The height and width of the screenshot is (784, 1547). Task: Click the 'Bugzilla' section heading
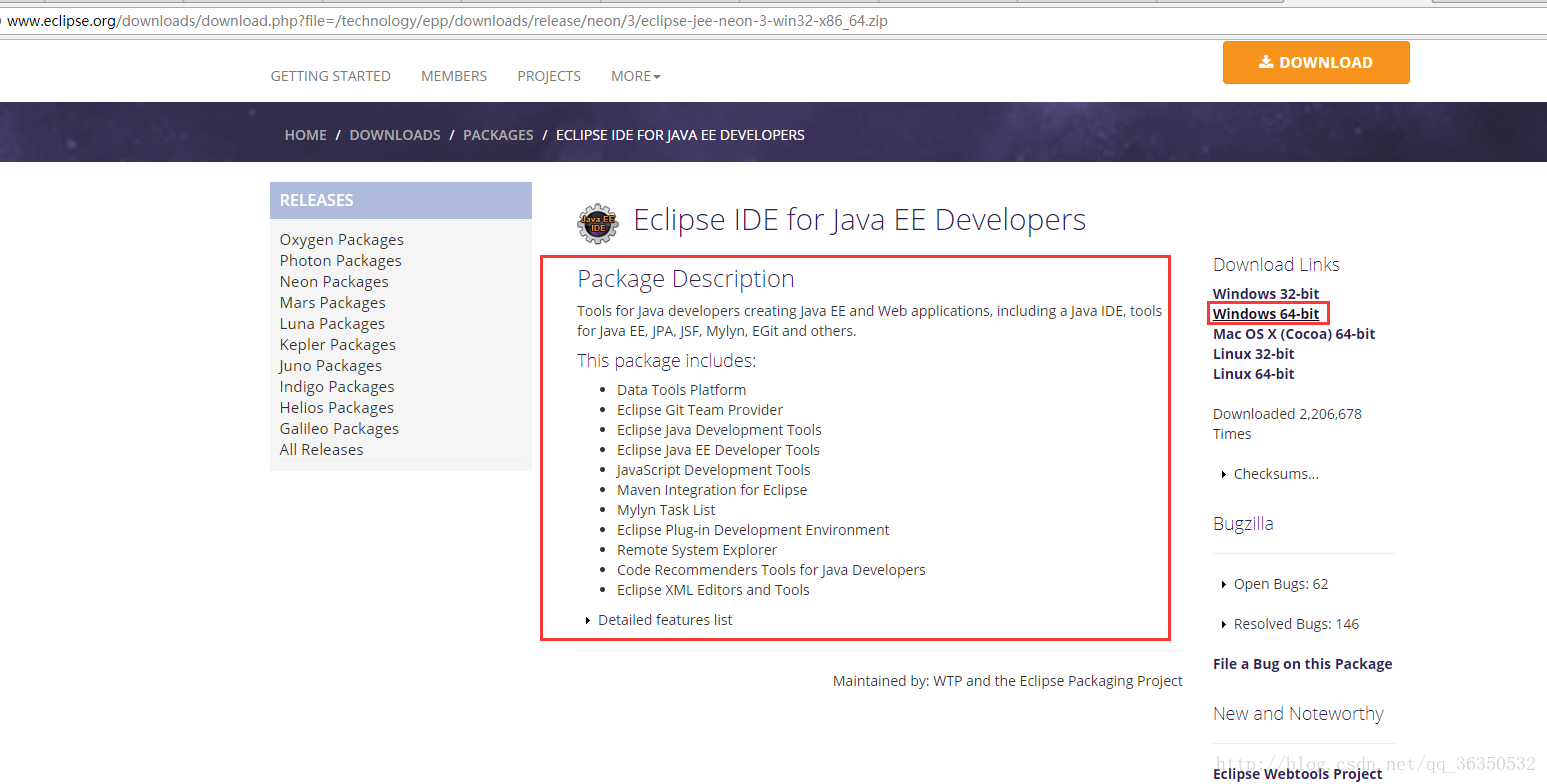pyautogui.click(x=1243, y=524)
